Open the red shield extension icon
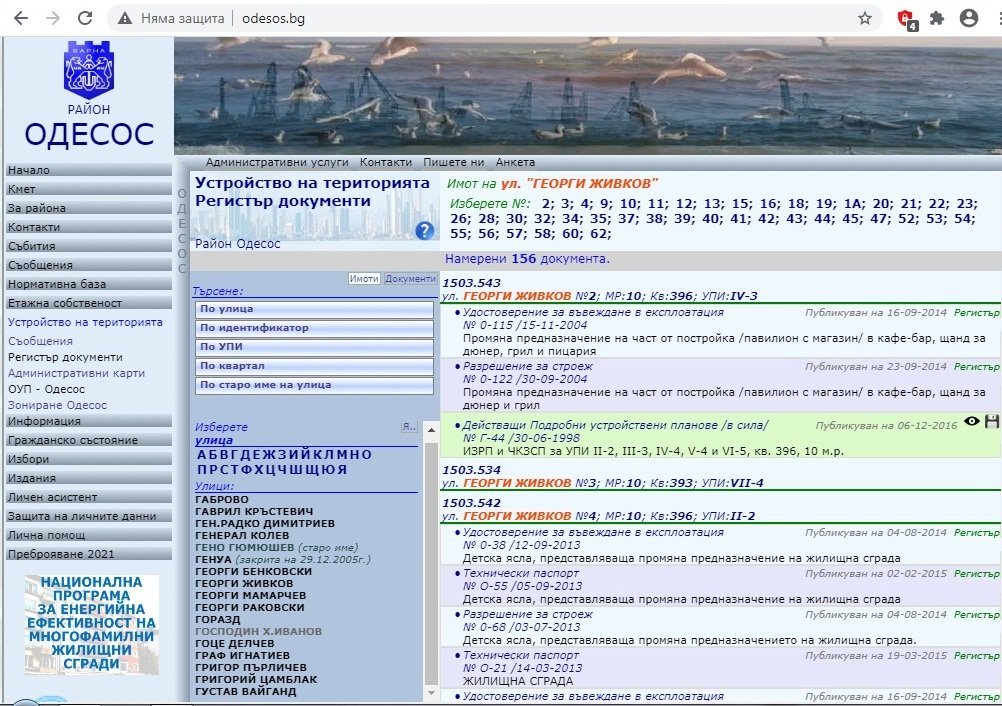Image resolution: width=1002 pixels, height=706 pixels. [906, 18]
